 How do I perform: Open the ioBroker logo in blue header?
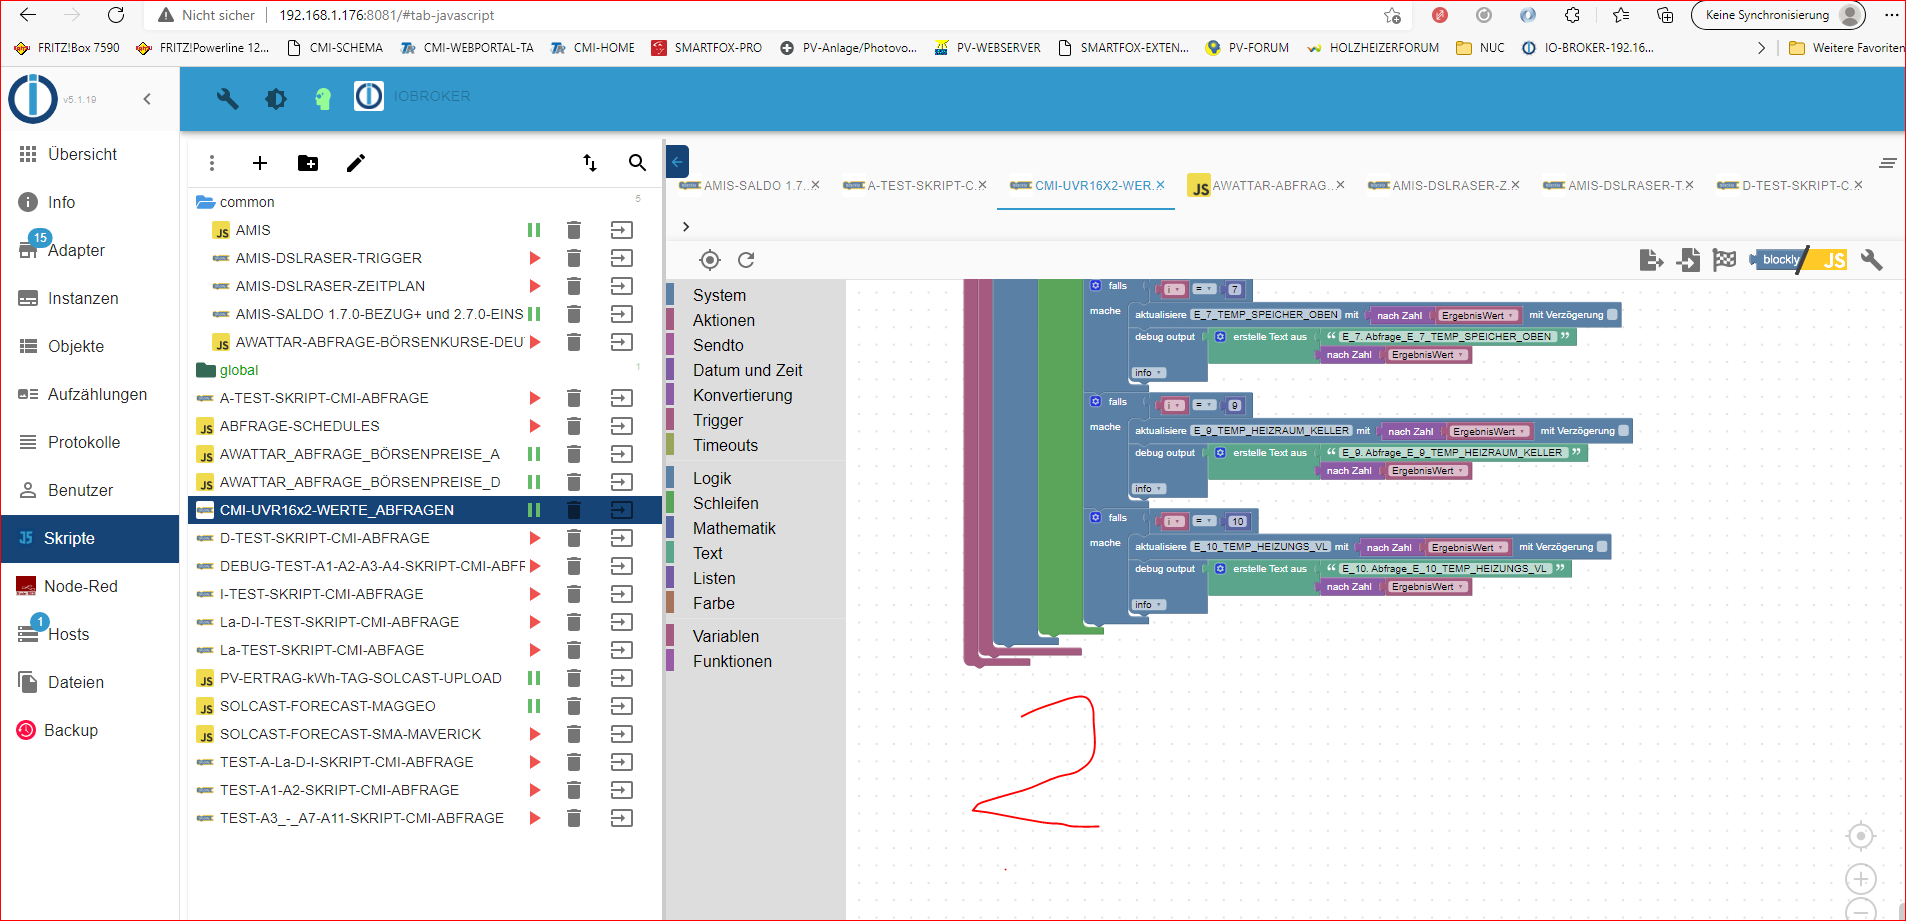click(x=369, y=96)
